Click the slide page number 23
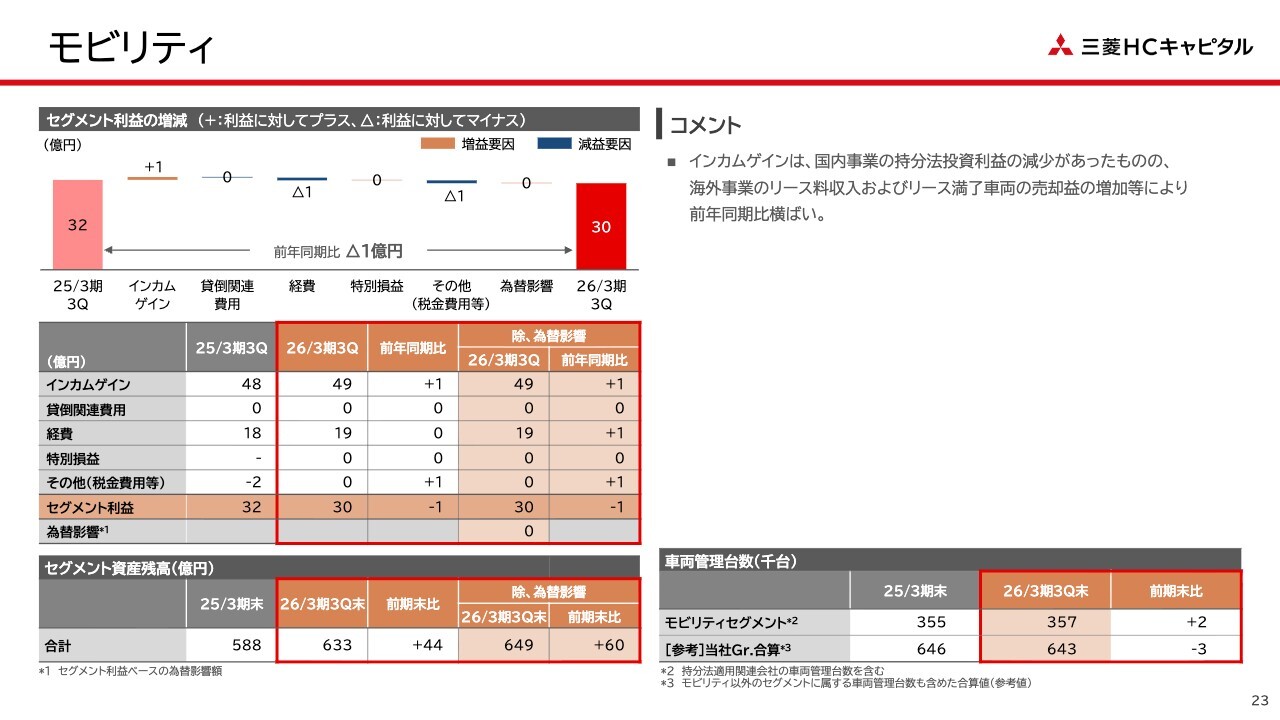Screen dimensions: 1280x720 coord(1259,699)
